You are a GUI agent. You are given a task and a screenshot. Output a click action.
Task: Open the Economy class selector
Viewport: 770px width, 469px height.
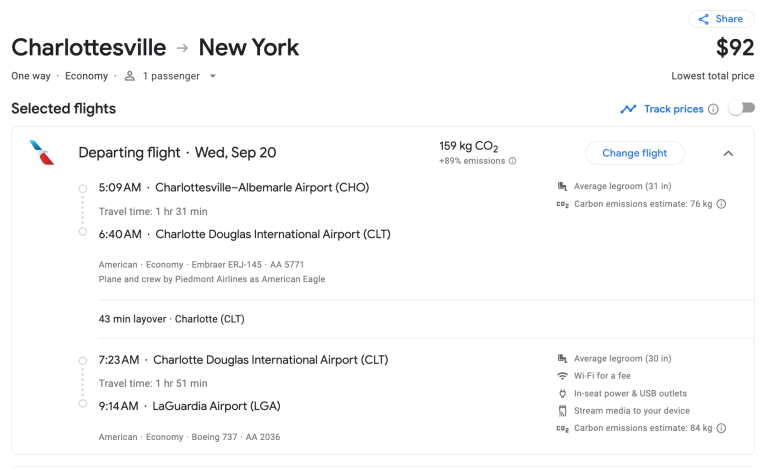coord(87,76)
